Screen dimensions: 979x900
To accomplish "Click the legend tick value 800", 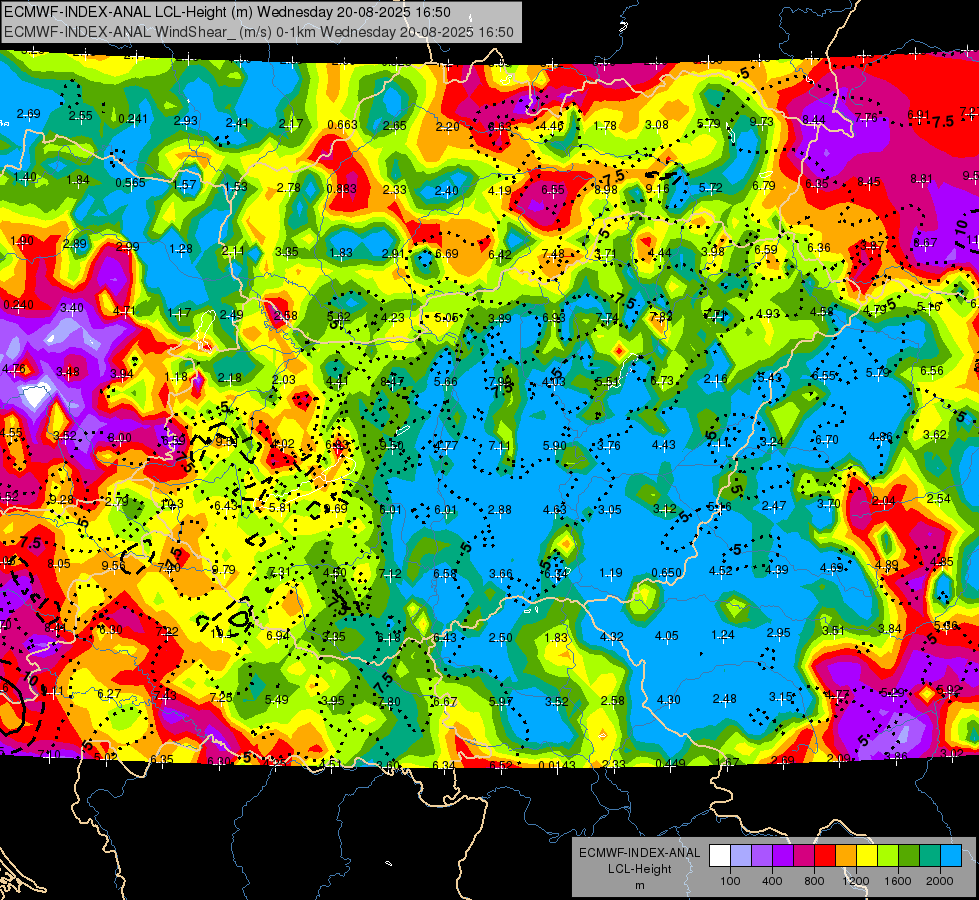I will pyautogui.click(x=814, y=881).
